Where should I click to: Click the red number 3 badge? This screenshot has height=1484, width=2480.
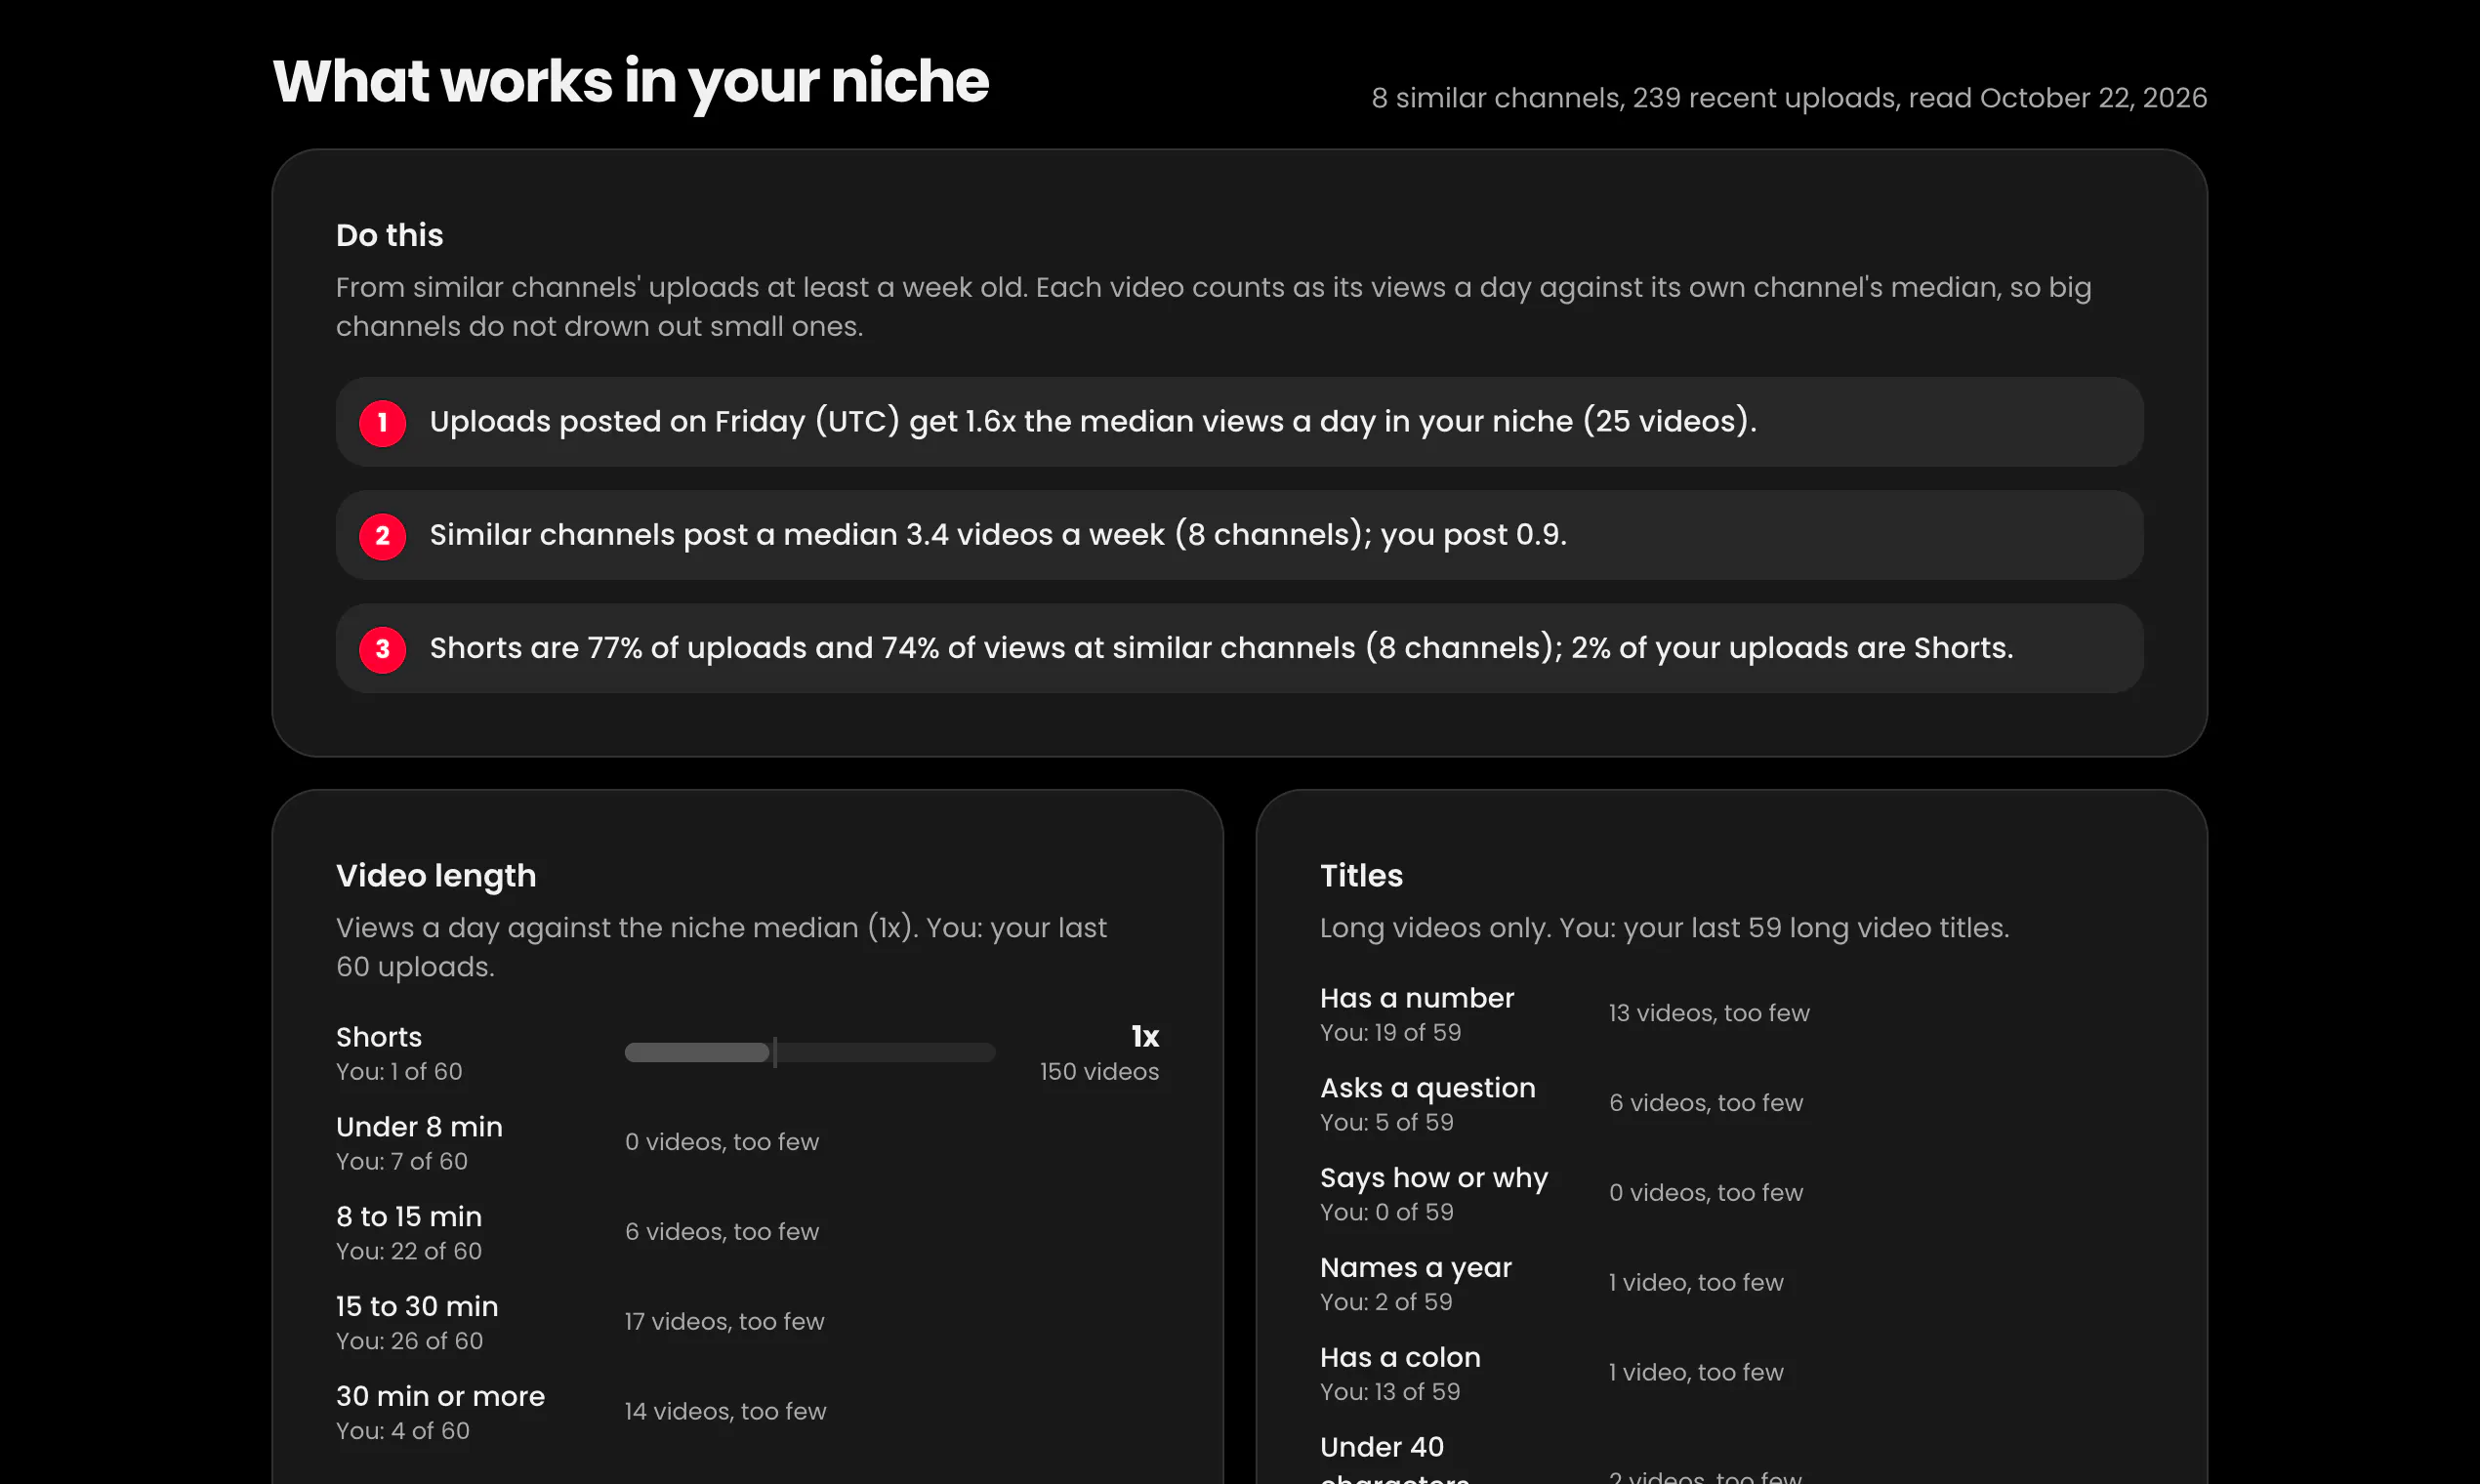382,649
